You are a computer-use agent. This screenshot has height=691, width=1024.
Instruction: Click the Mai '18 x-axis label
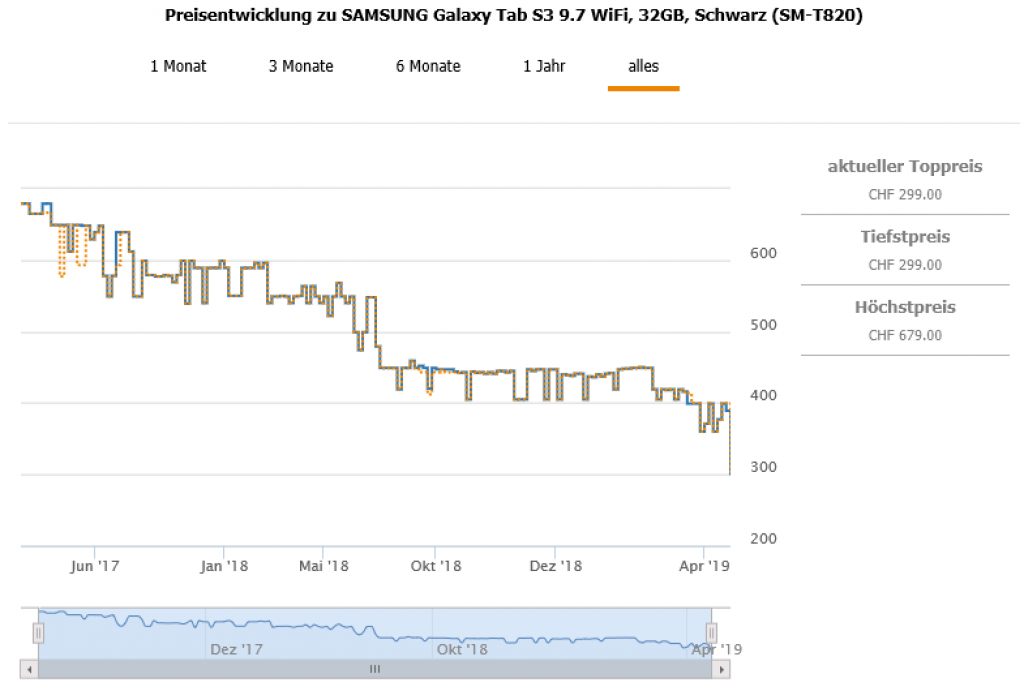323,566
